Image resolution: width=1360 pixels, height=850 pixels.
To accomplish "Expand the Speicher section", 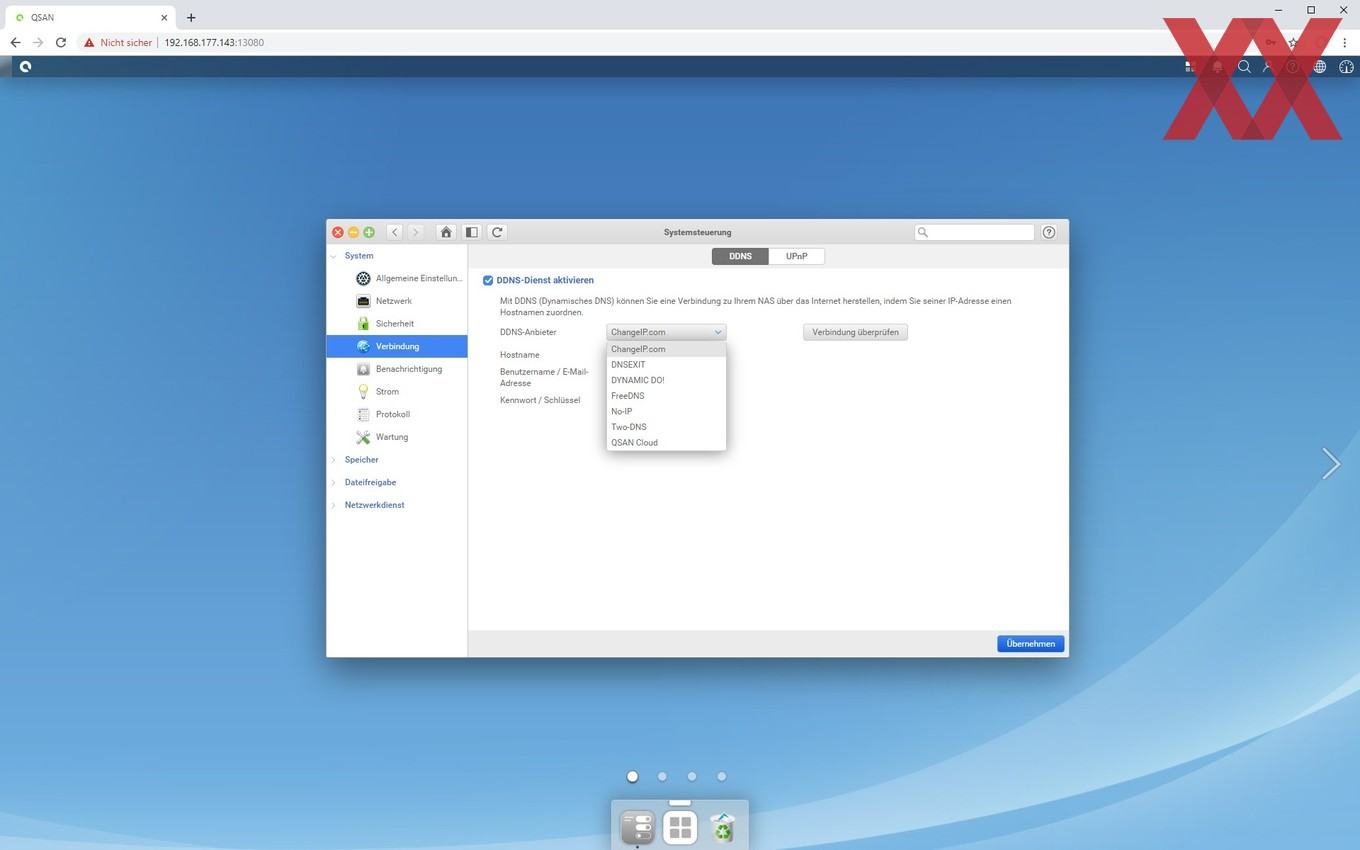I will click(334, 460).
